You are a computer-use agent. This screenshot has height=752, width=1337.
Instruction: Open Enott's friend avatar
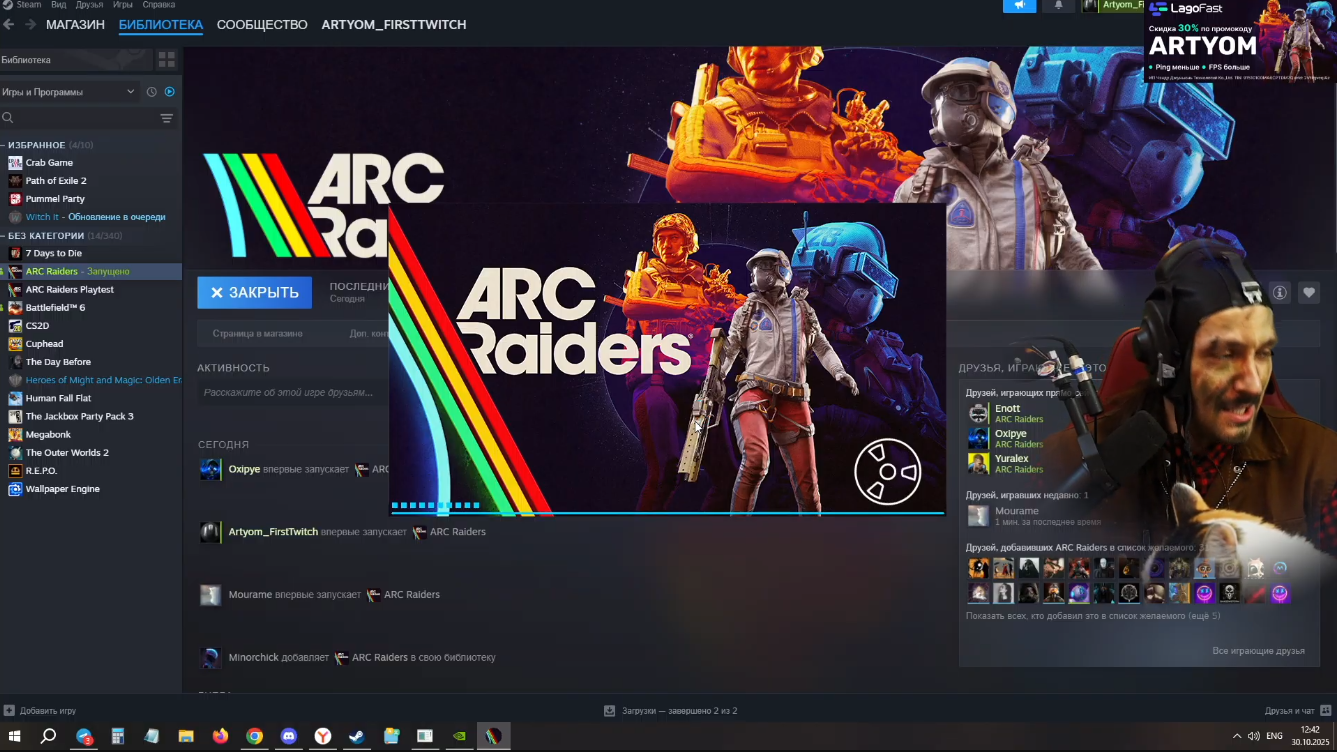(x=978, y=413)
